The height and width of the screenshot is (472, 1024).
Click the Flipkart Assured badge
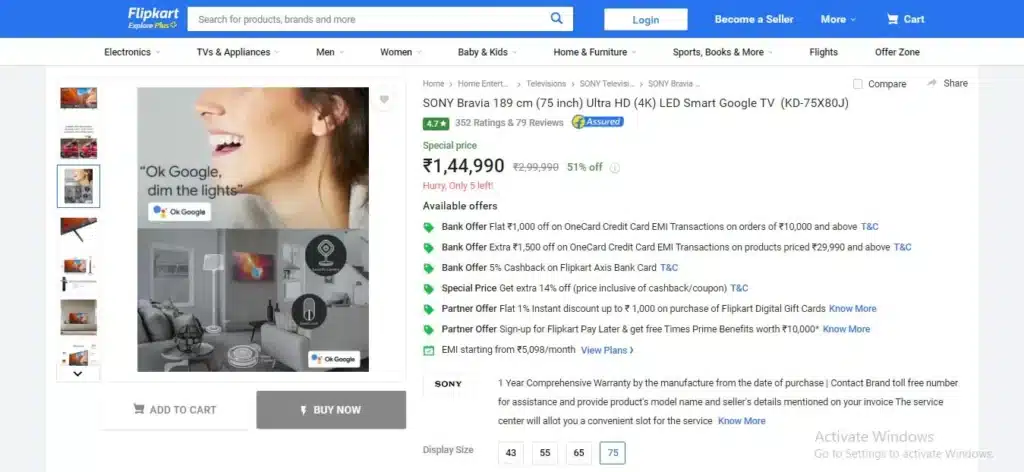click(598, 122)
